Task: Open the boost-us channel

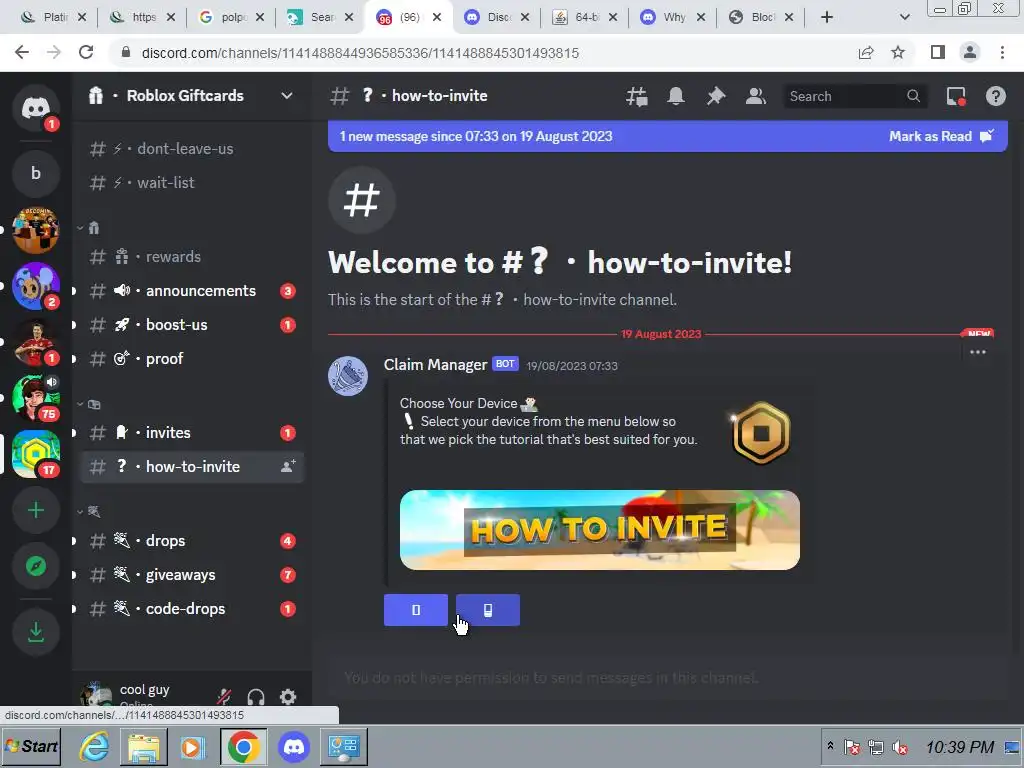Action: pyautogui.click(x=192, y=325)
